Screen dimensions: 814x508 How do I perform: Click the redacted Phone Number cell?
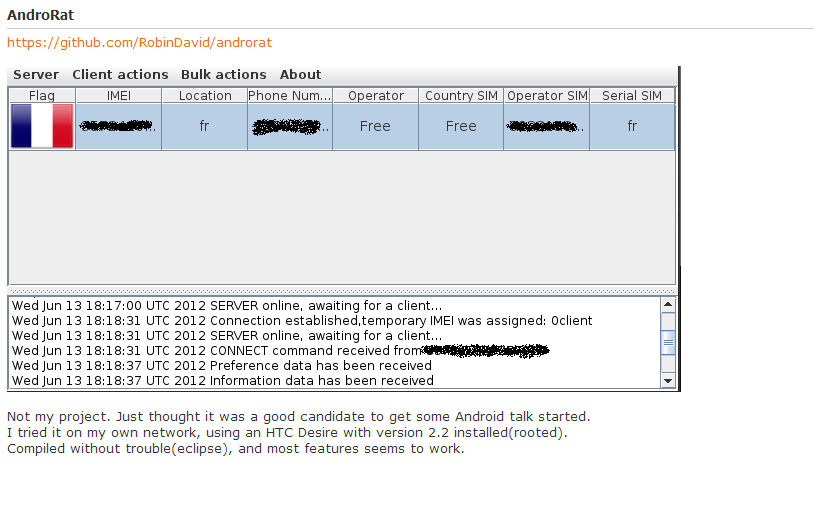pos(290,127)
